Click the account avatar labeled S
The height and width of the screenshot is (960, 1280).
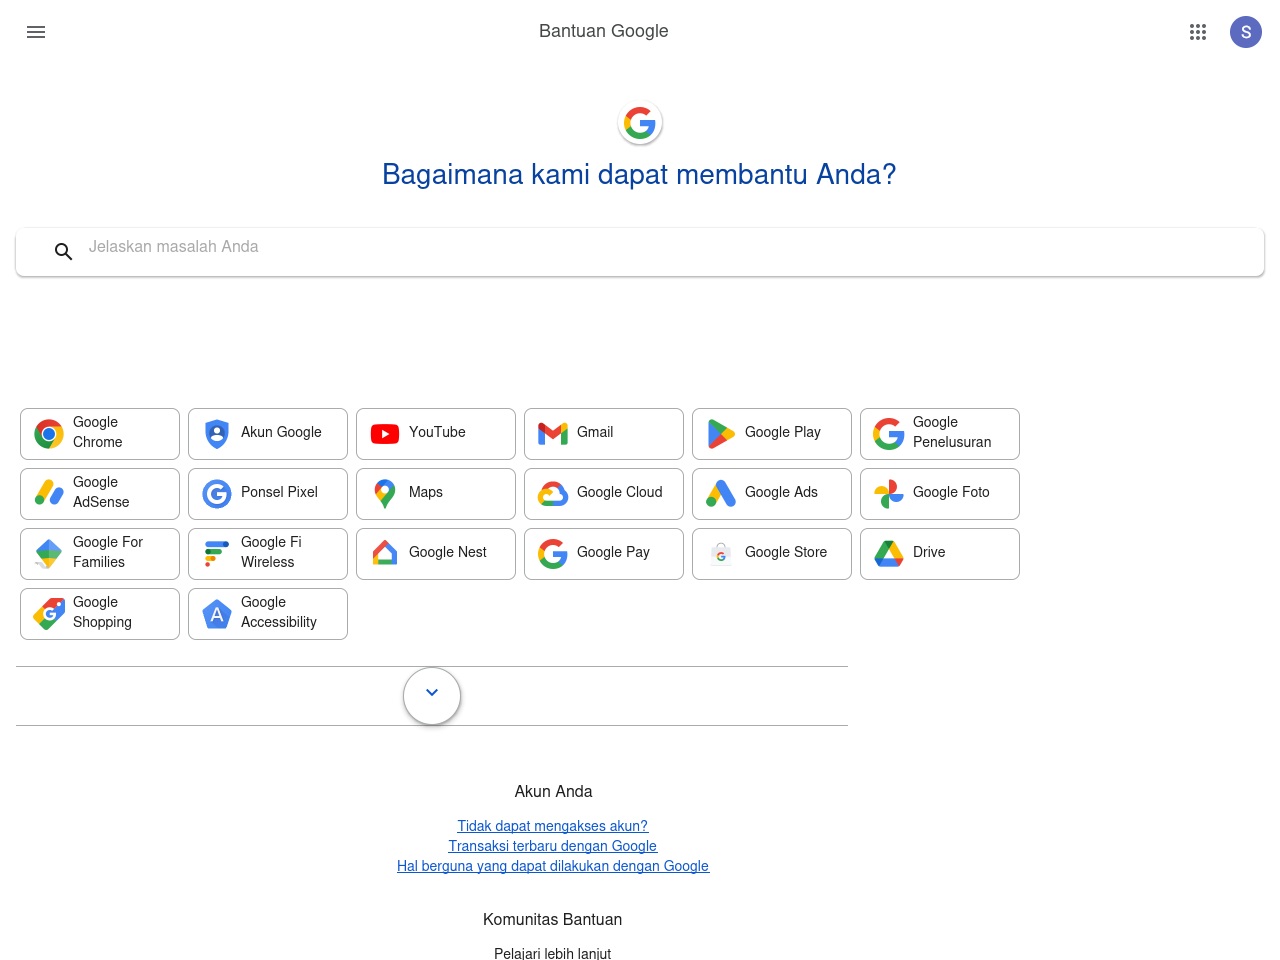tap(1246, 32)
